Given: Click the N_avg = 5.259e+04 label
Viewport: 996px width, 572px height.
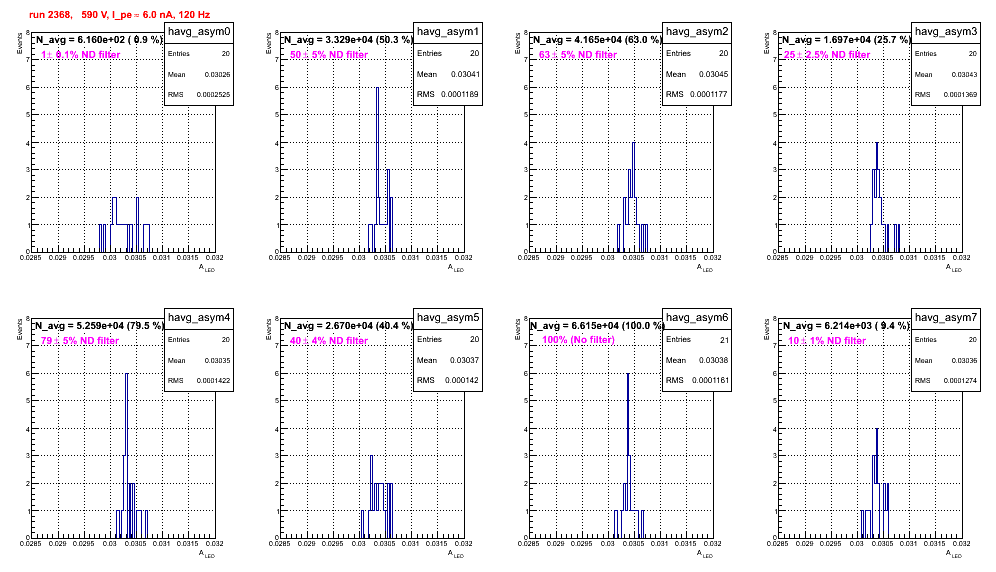Looking at the screenshot, I should coord(99,326).
